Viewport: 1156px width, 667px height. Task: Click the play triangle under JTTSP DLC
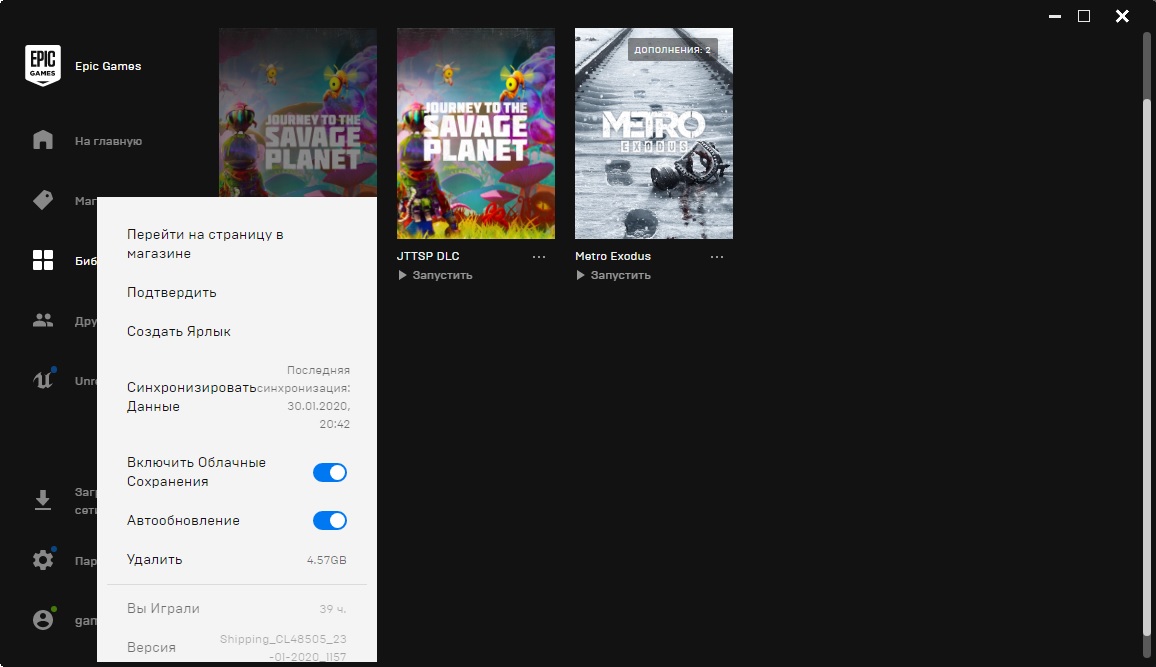[x=403, y=275]
